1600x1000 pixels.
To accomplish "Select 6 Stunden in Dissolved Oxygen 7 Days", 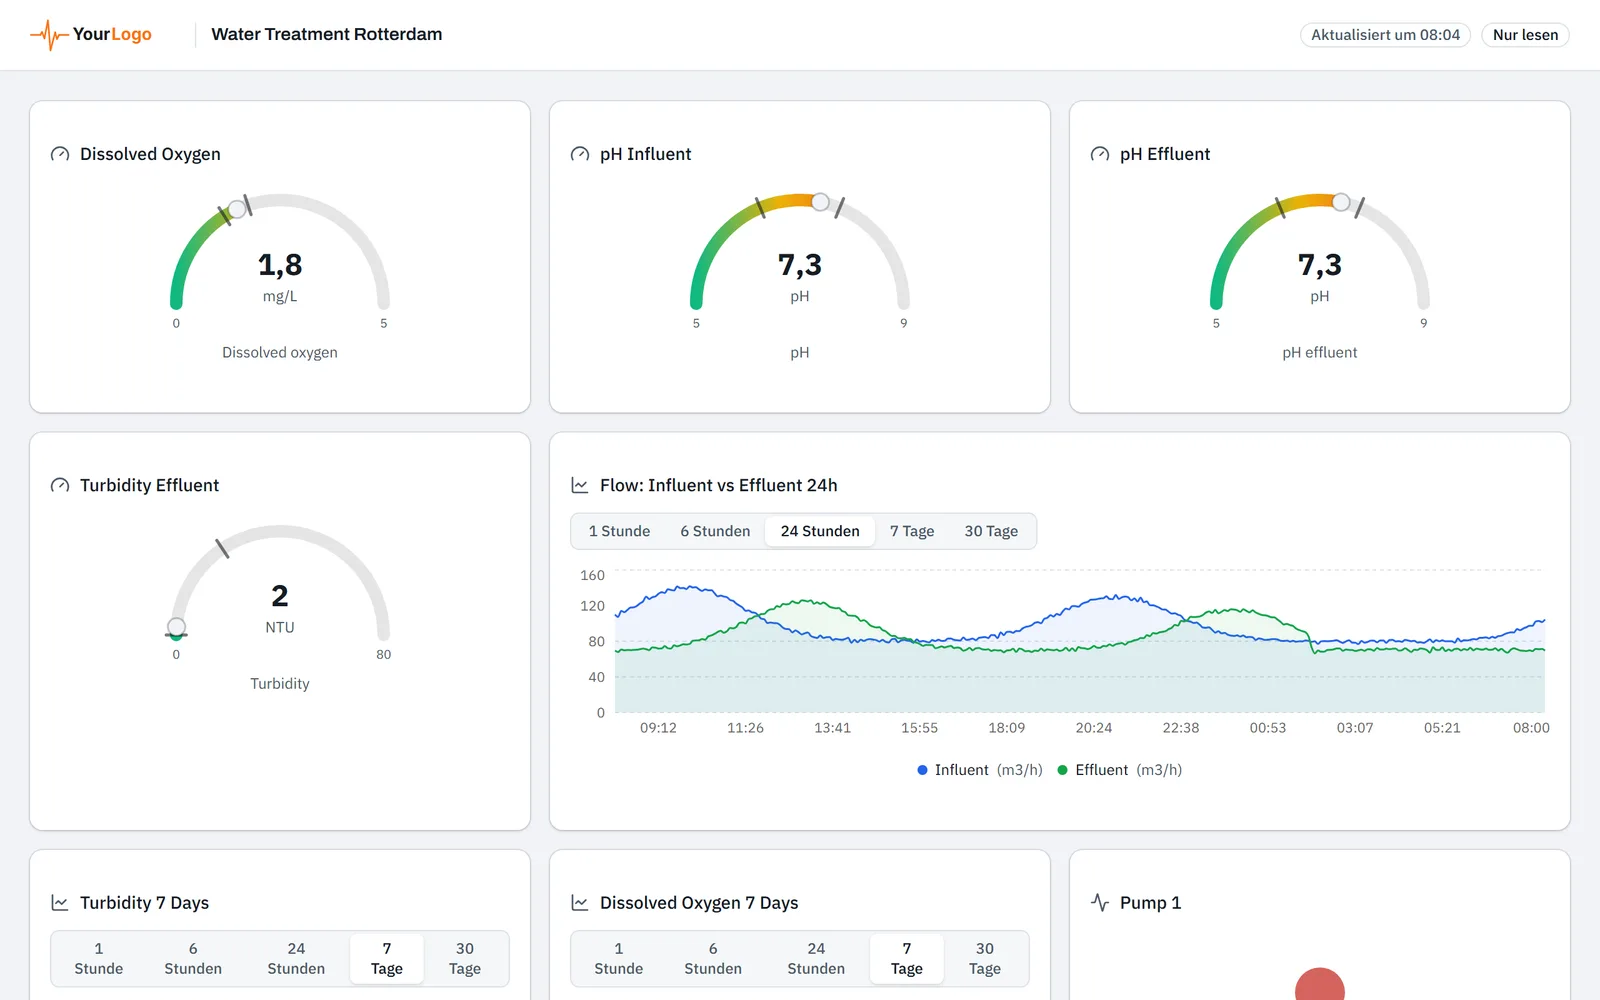I will click(713, 959).
